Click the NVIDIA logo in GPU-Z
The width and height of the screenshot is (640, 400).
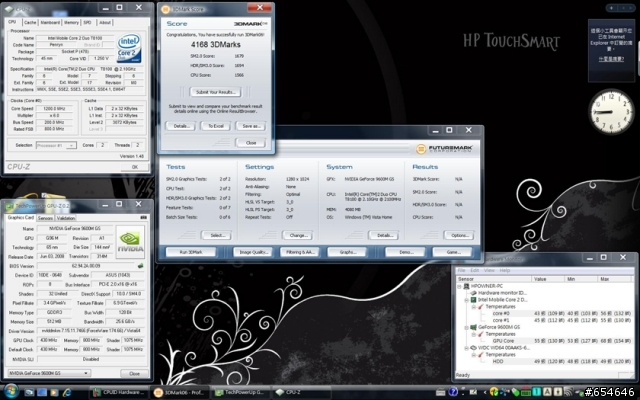pos(130,242)
